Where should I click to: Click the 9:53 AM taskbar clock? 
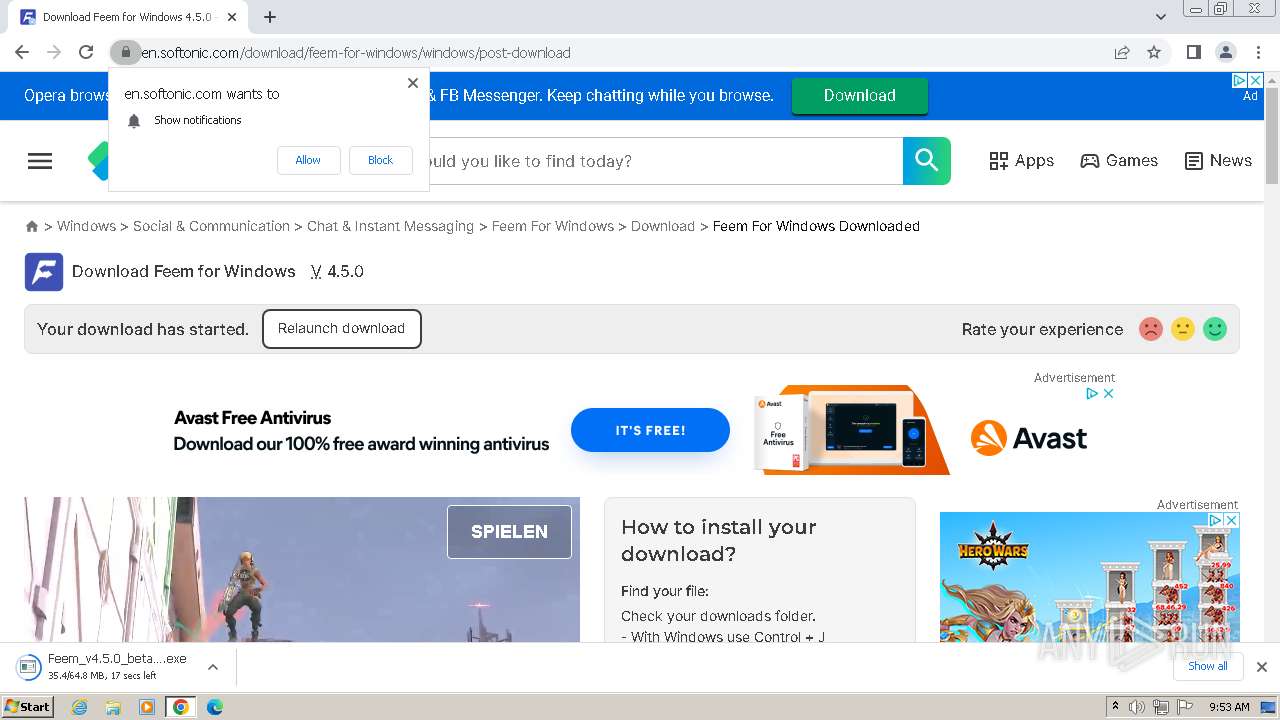(1229, 707)
